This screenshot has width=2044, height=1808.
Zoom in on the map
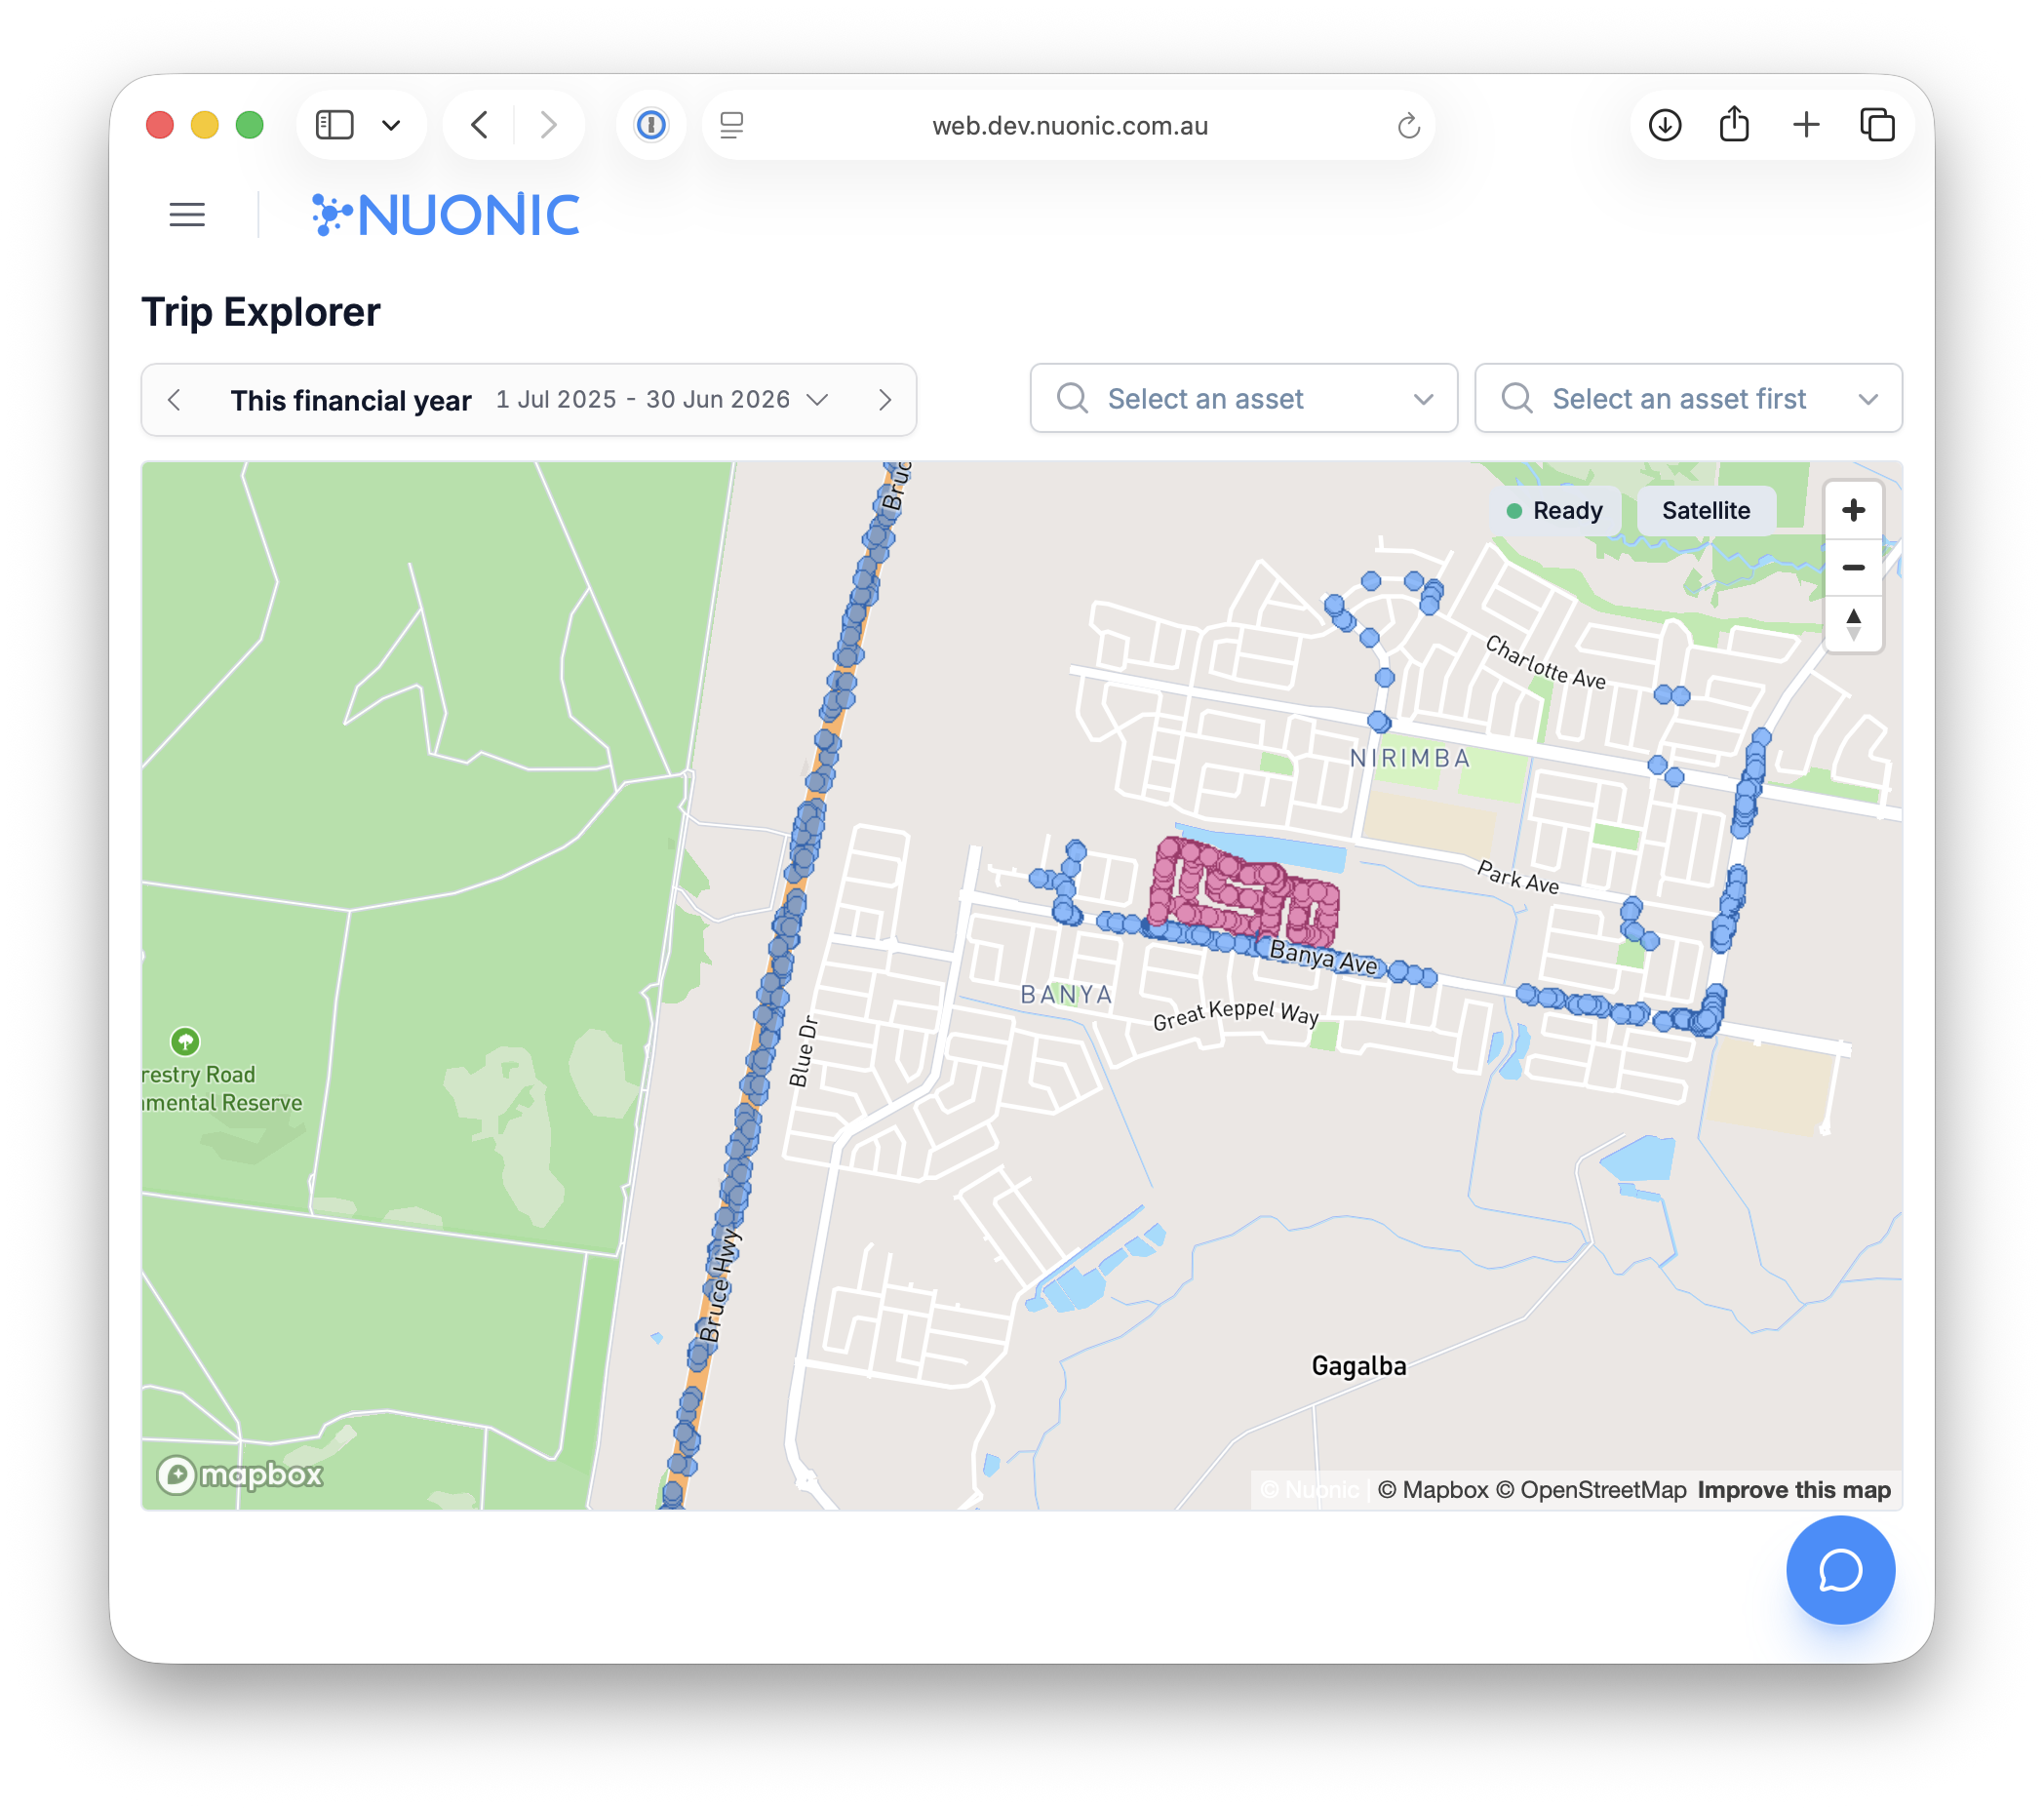pos(1852,510)
